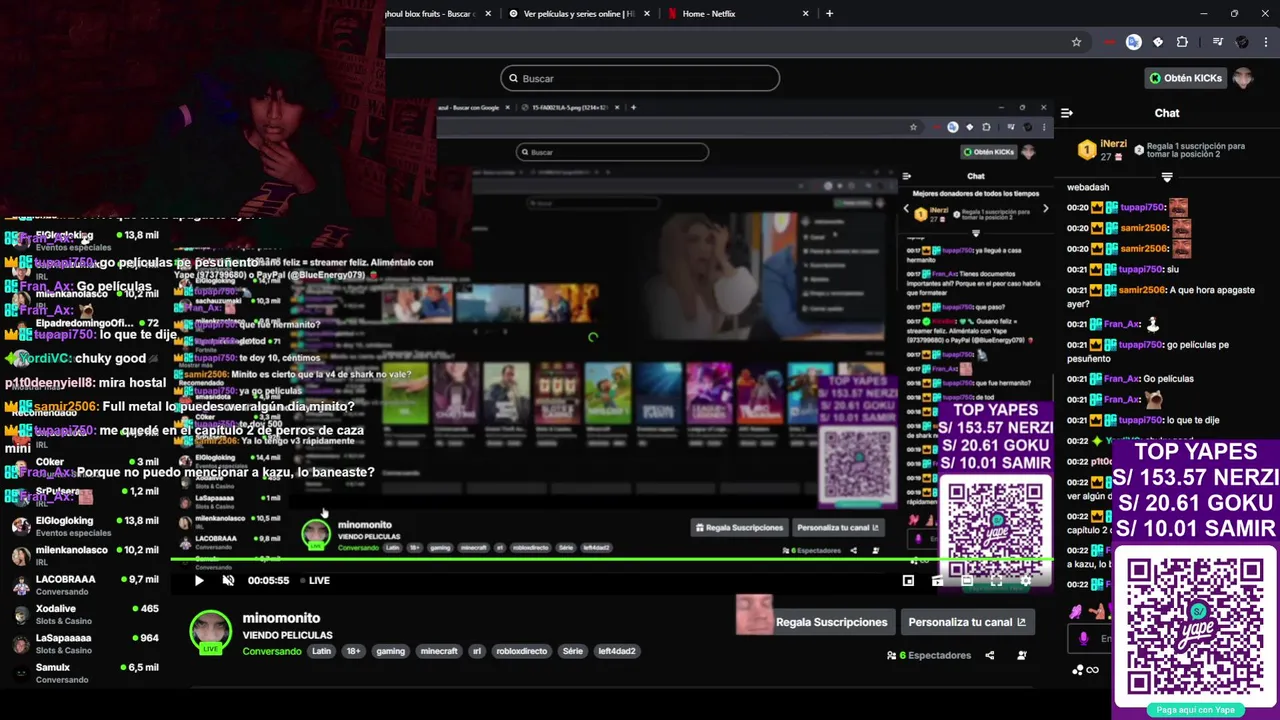Image resolution: width=1280 pixels, height=720 pixels.
Task: Enable picture-in-picture mini player
Action: pos(908,580)
